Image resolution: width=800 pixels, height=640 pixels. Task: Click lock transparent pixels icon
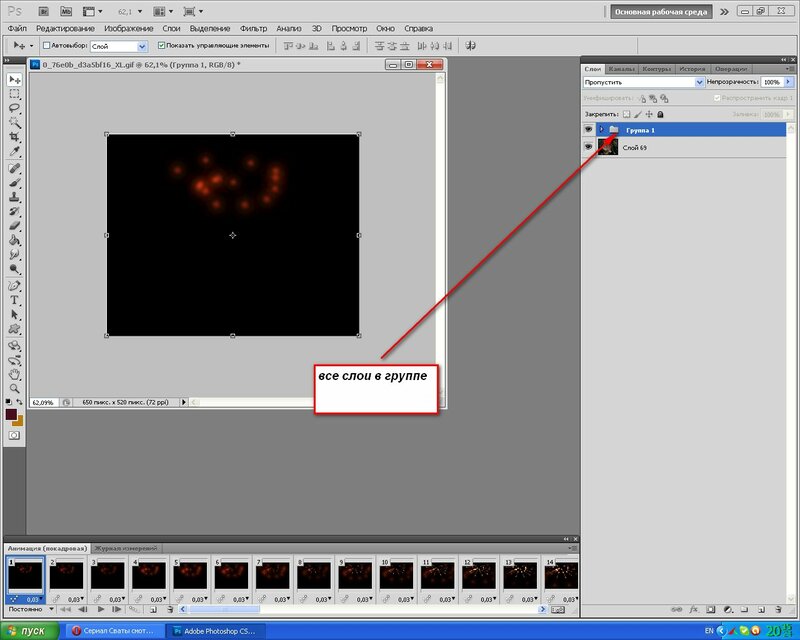(x=627, y=114)
